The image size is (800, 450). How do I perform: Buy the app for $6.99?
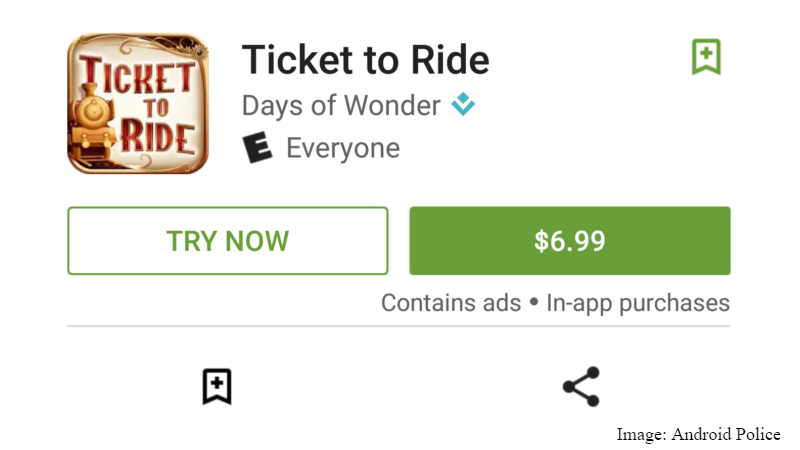[569, 240]
